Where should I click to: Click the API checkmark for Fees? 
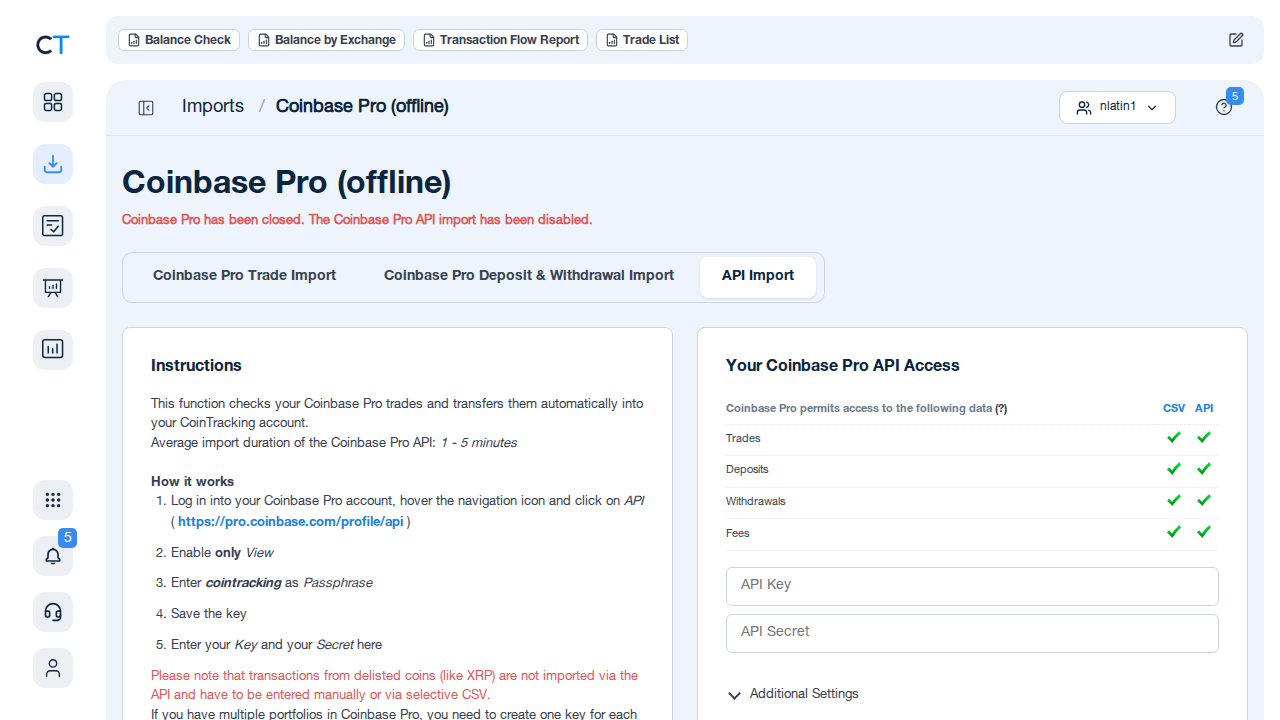pos(1204,532)
